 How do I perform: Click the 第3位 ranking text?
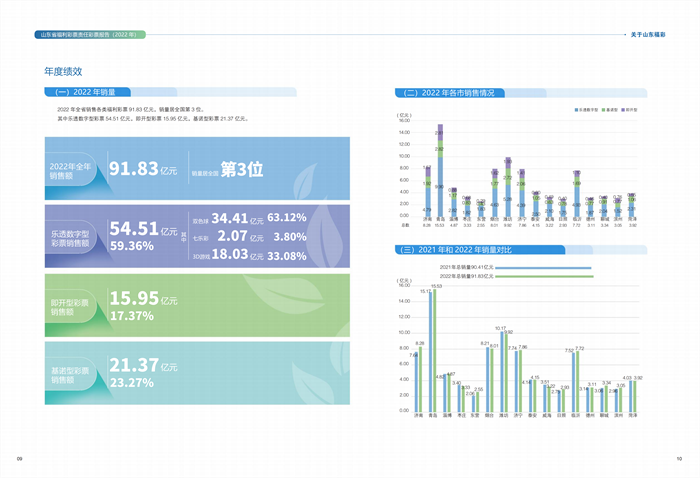tap(241, 170)
